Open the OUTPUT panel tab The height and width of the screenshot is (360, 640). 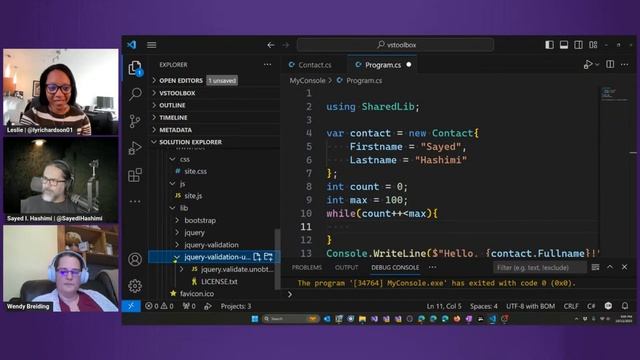coord(346,267)
